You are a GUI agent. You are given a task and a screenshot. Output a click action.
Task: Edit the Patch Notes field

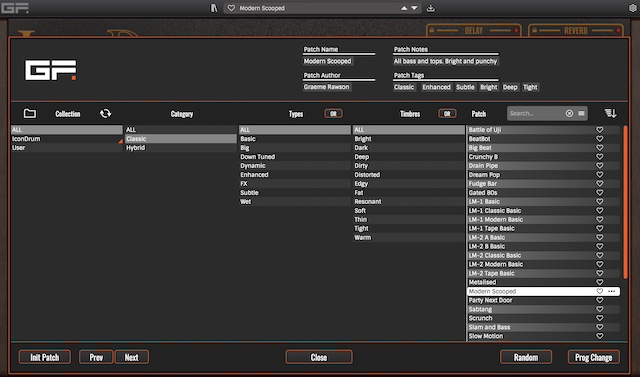(446, 61)
